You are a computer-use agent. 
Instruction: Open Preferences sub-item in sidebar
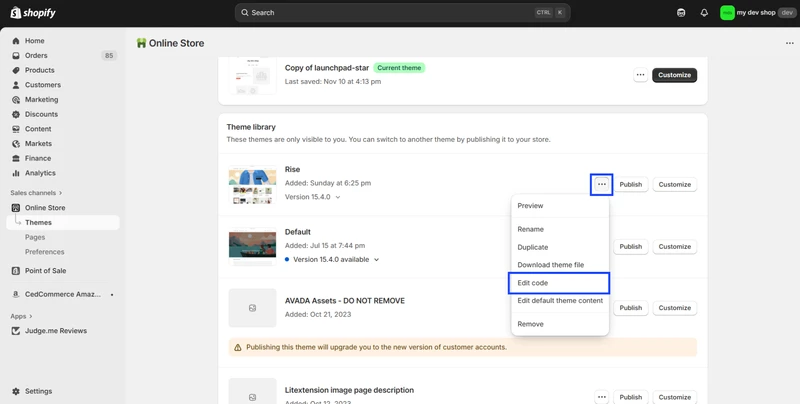(44, 252)
